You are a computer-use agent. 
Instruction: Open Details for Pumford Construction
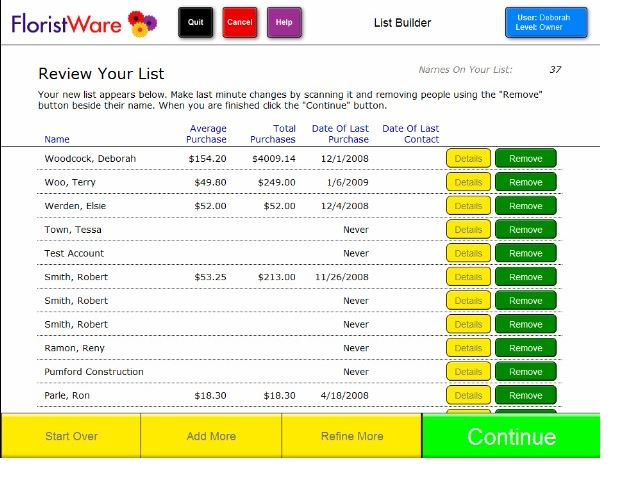tap(468, 371)
